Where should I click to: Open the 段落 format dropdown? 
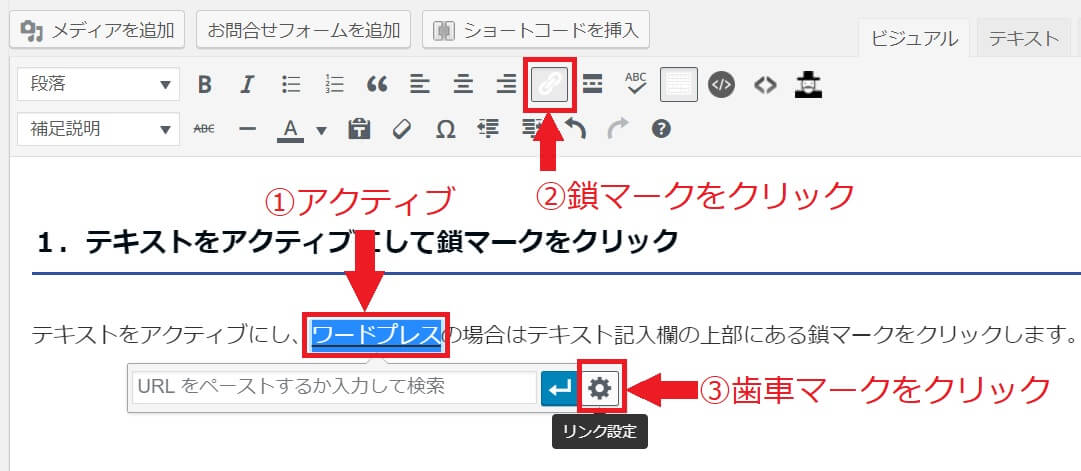(x=98, y=85)
